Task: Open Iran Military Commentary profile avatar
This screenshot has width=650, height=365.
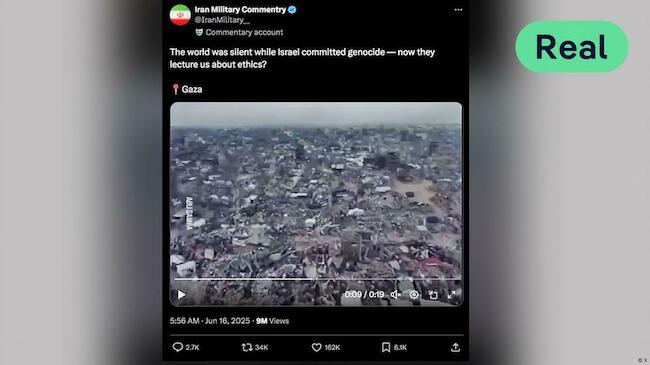Action: pyautogui.click(x=180, y=15)
